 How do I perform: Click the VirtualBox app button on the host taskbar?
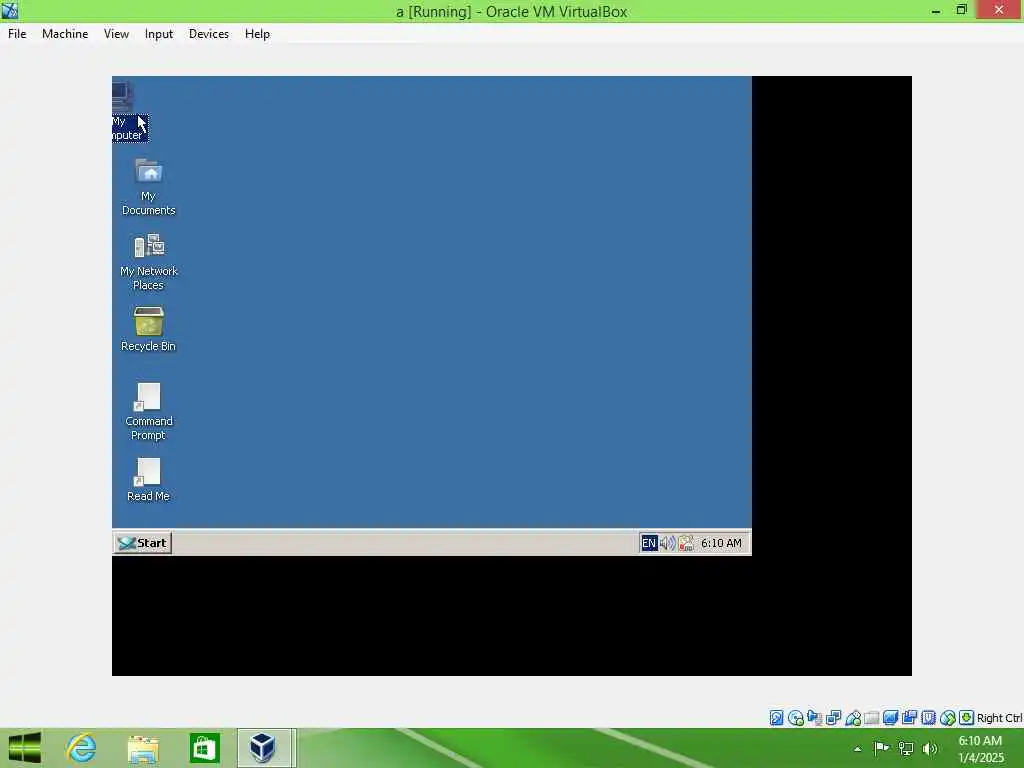coord(263,748)
